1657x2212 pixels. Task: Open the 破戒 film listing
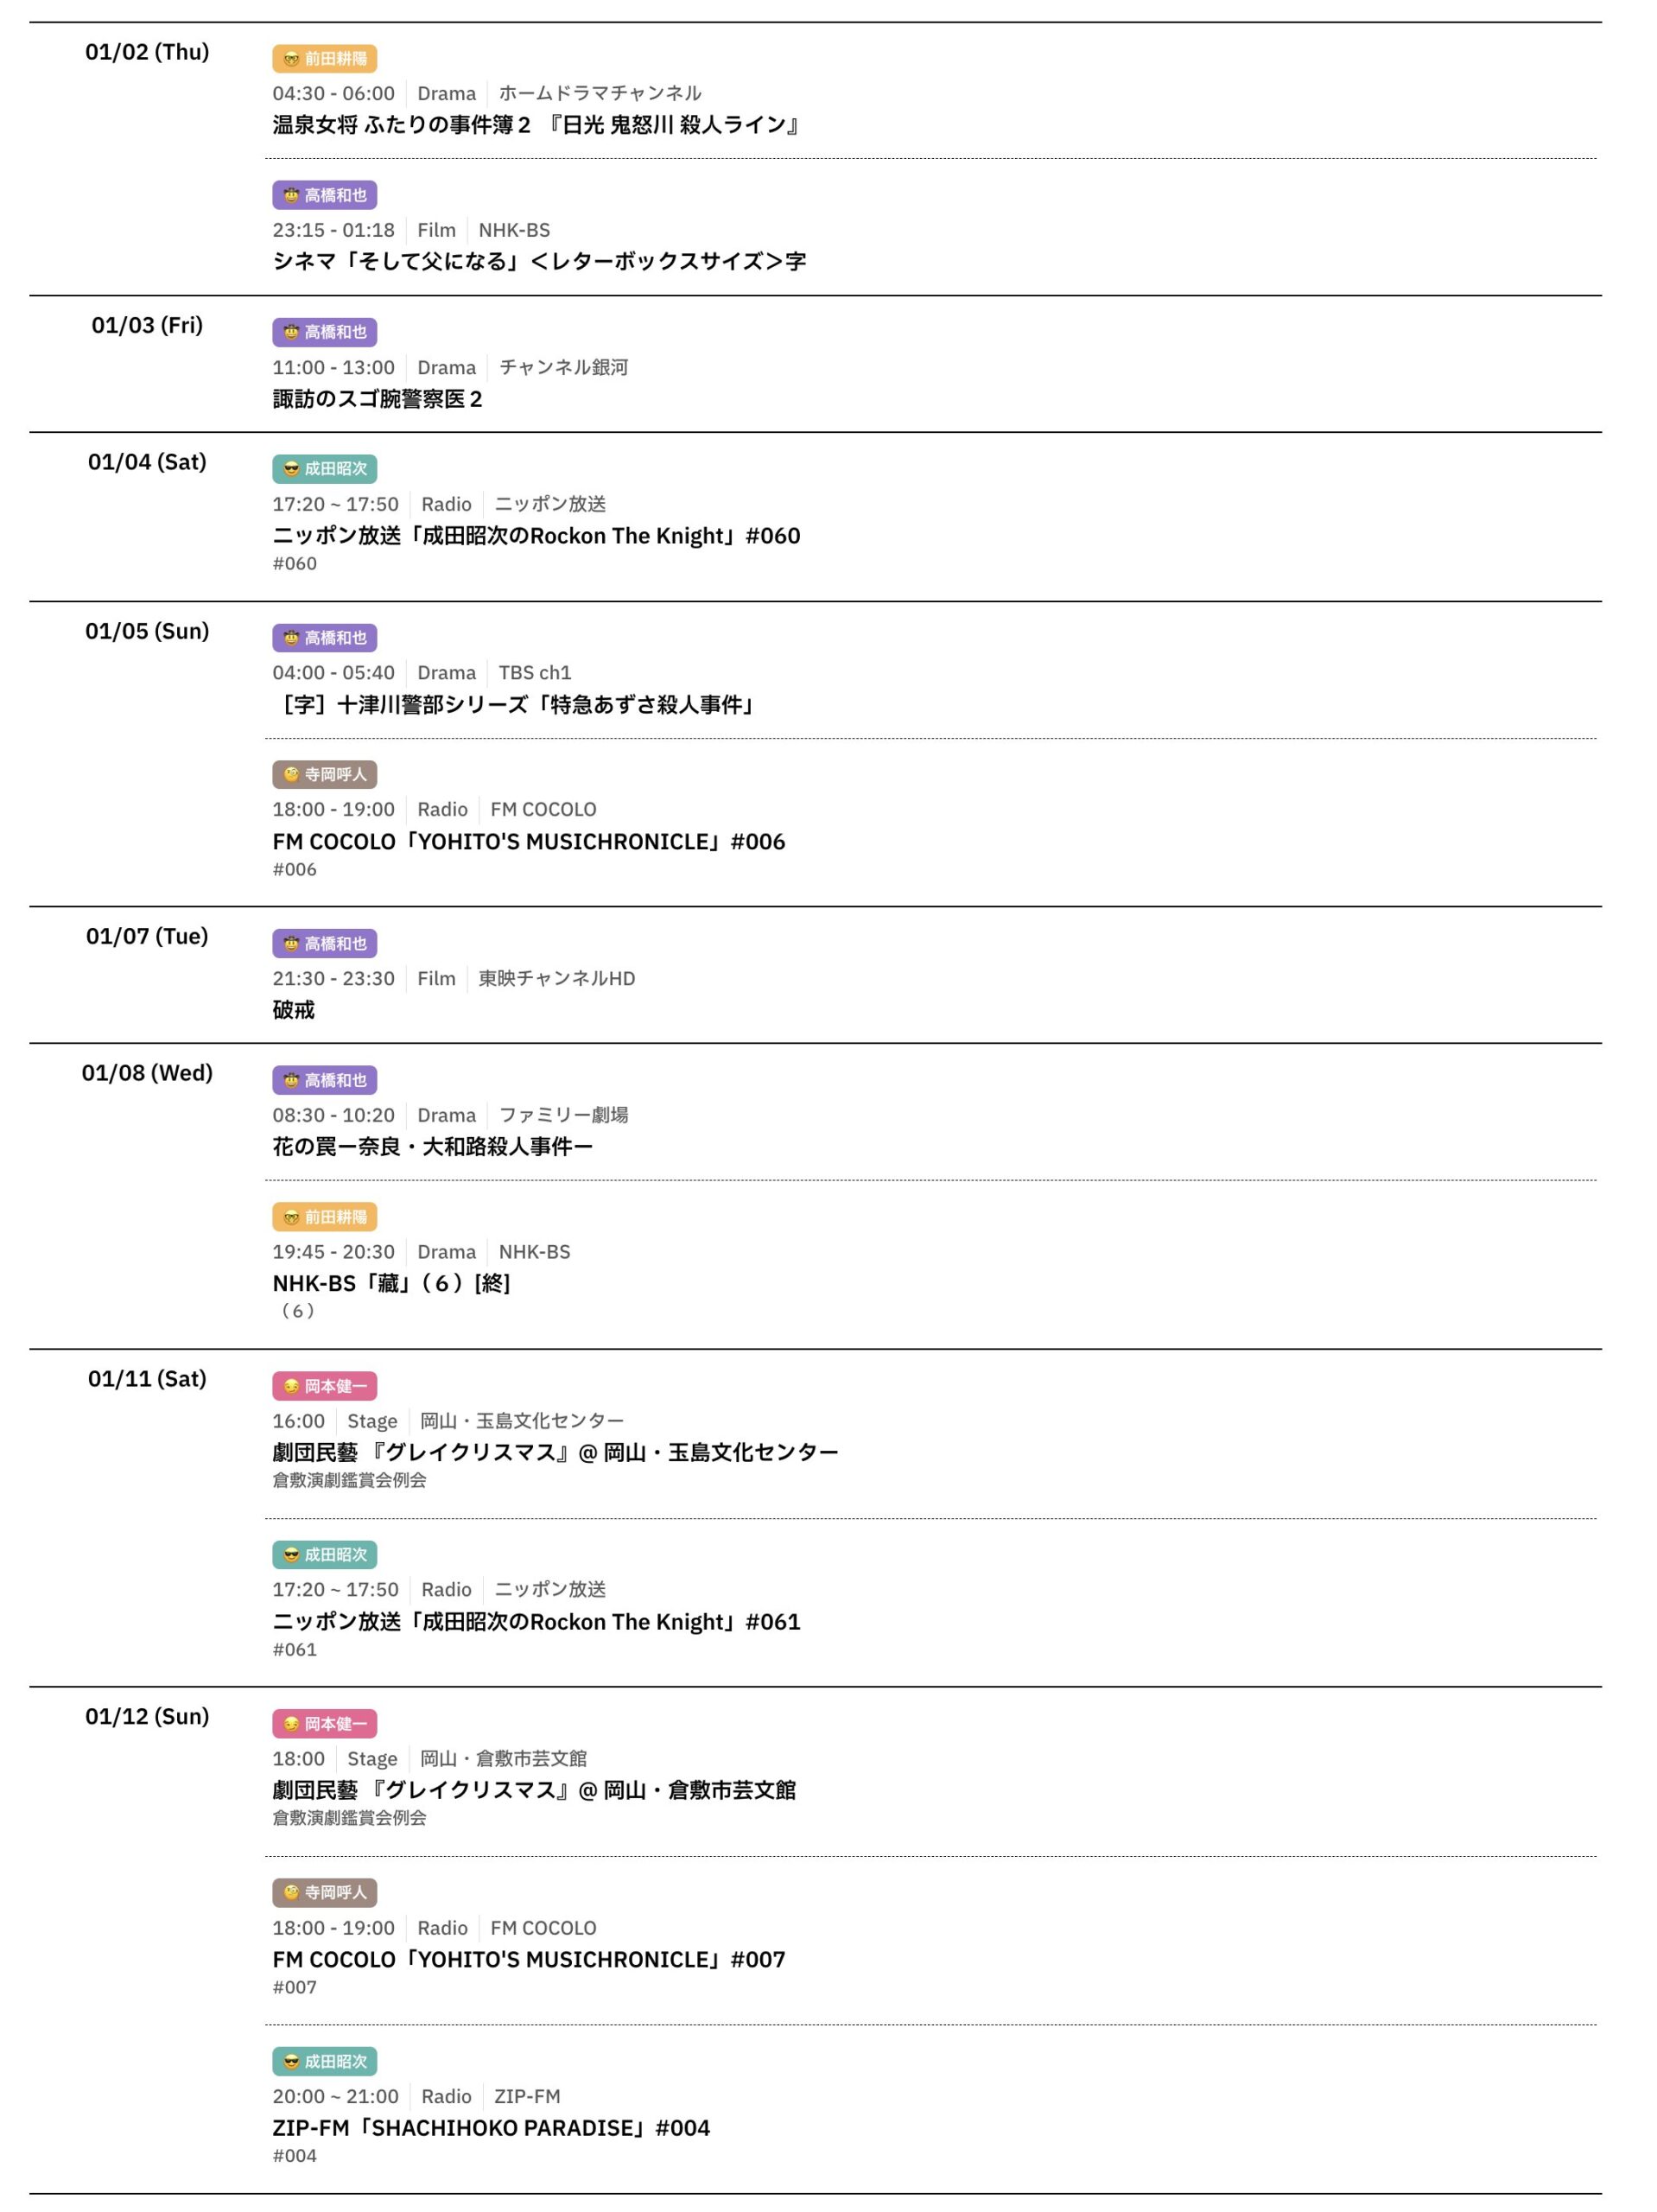click(x=293, y=1010)
